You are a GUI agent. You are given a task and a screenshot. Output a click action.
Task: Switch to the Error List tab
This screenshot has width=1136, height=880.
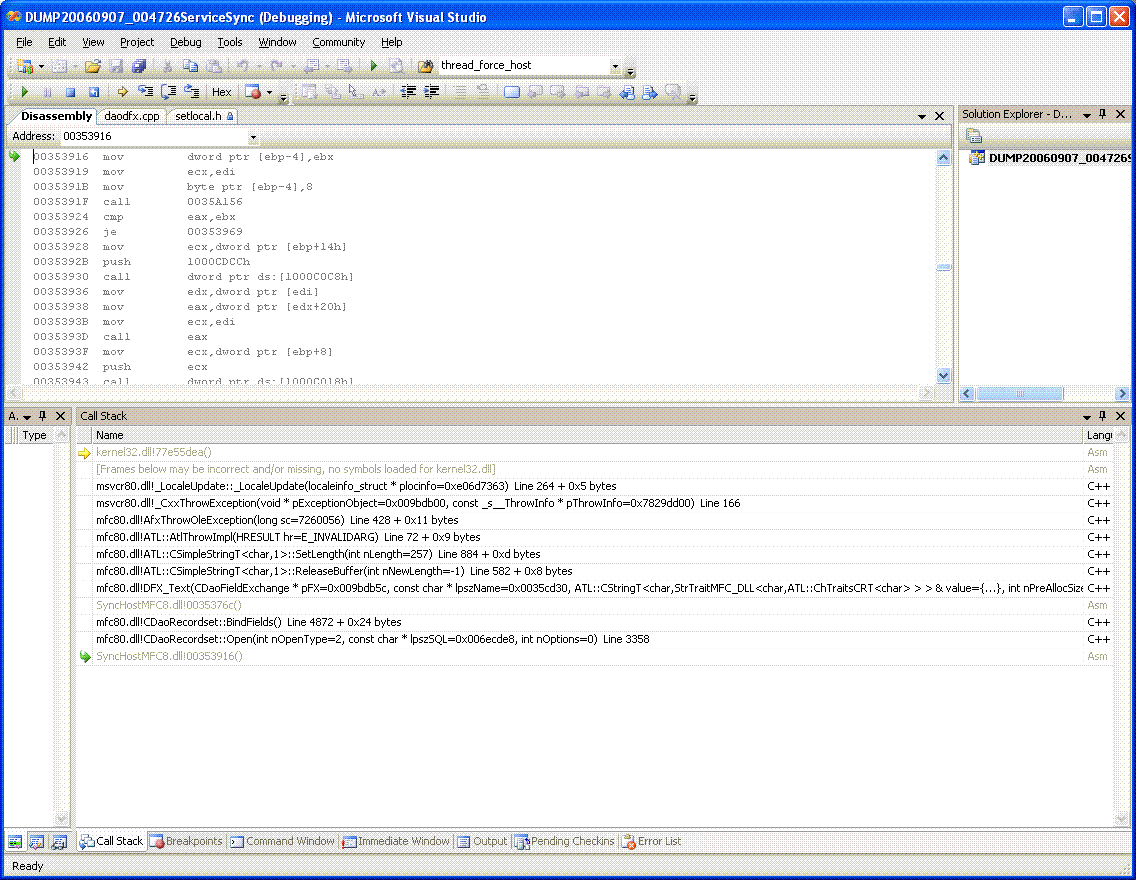tap(651, 841)
